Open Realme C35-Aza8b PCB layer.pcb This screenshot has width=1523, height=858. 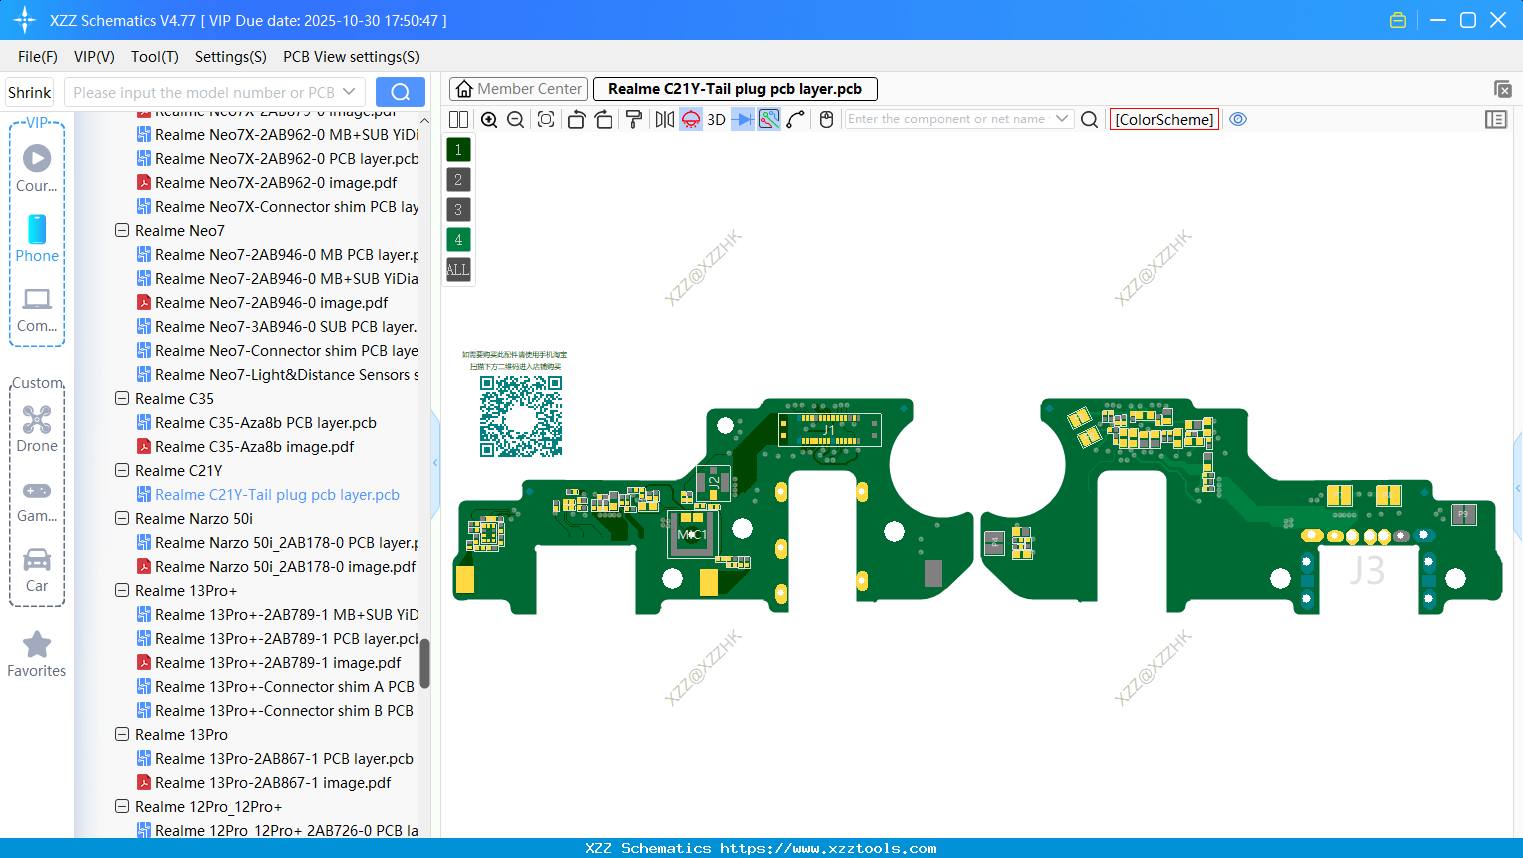click(x=266, y=423)
